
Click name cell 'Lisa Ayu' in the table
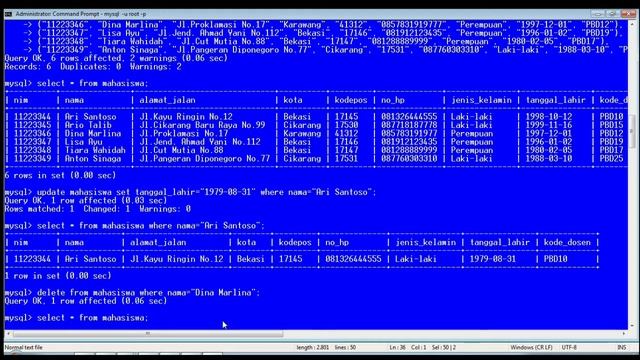(83, 142)
